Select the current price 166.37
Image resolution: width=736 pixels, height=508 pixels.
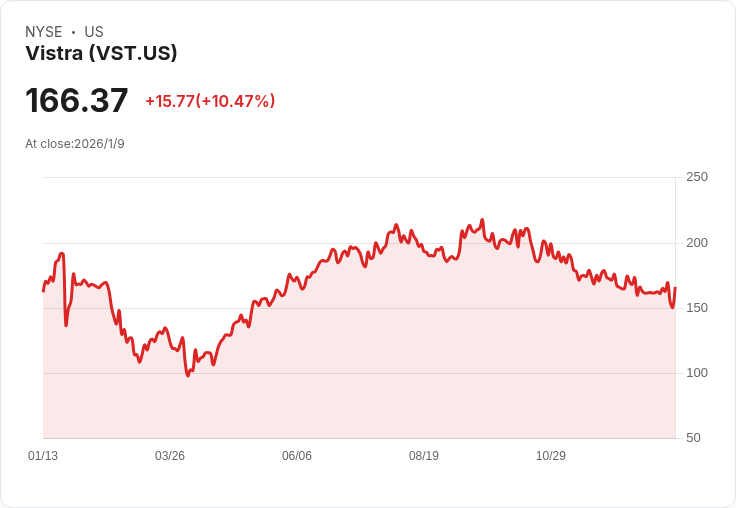(77, 101)
